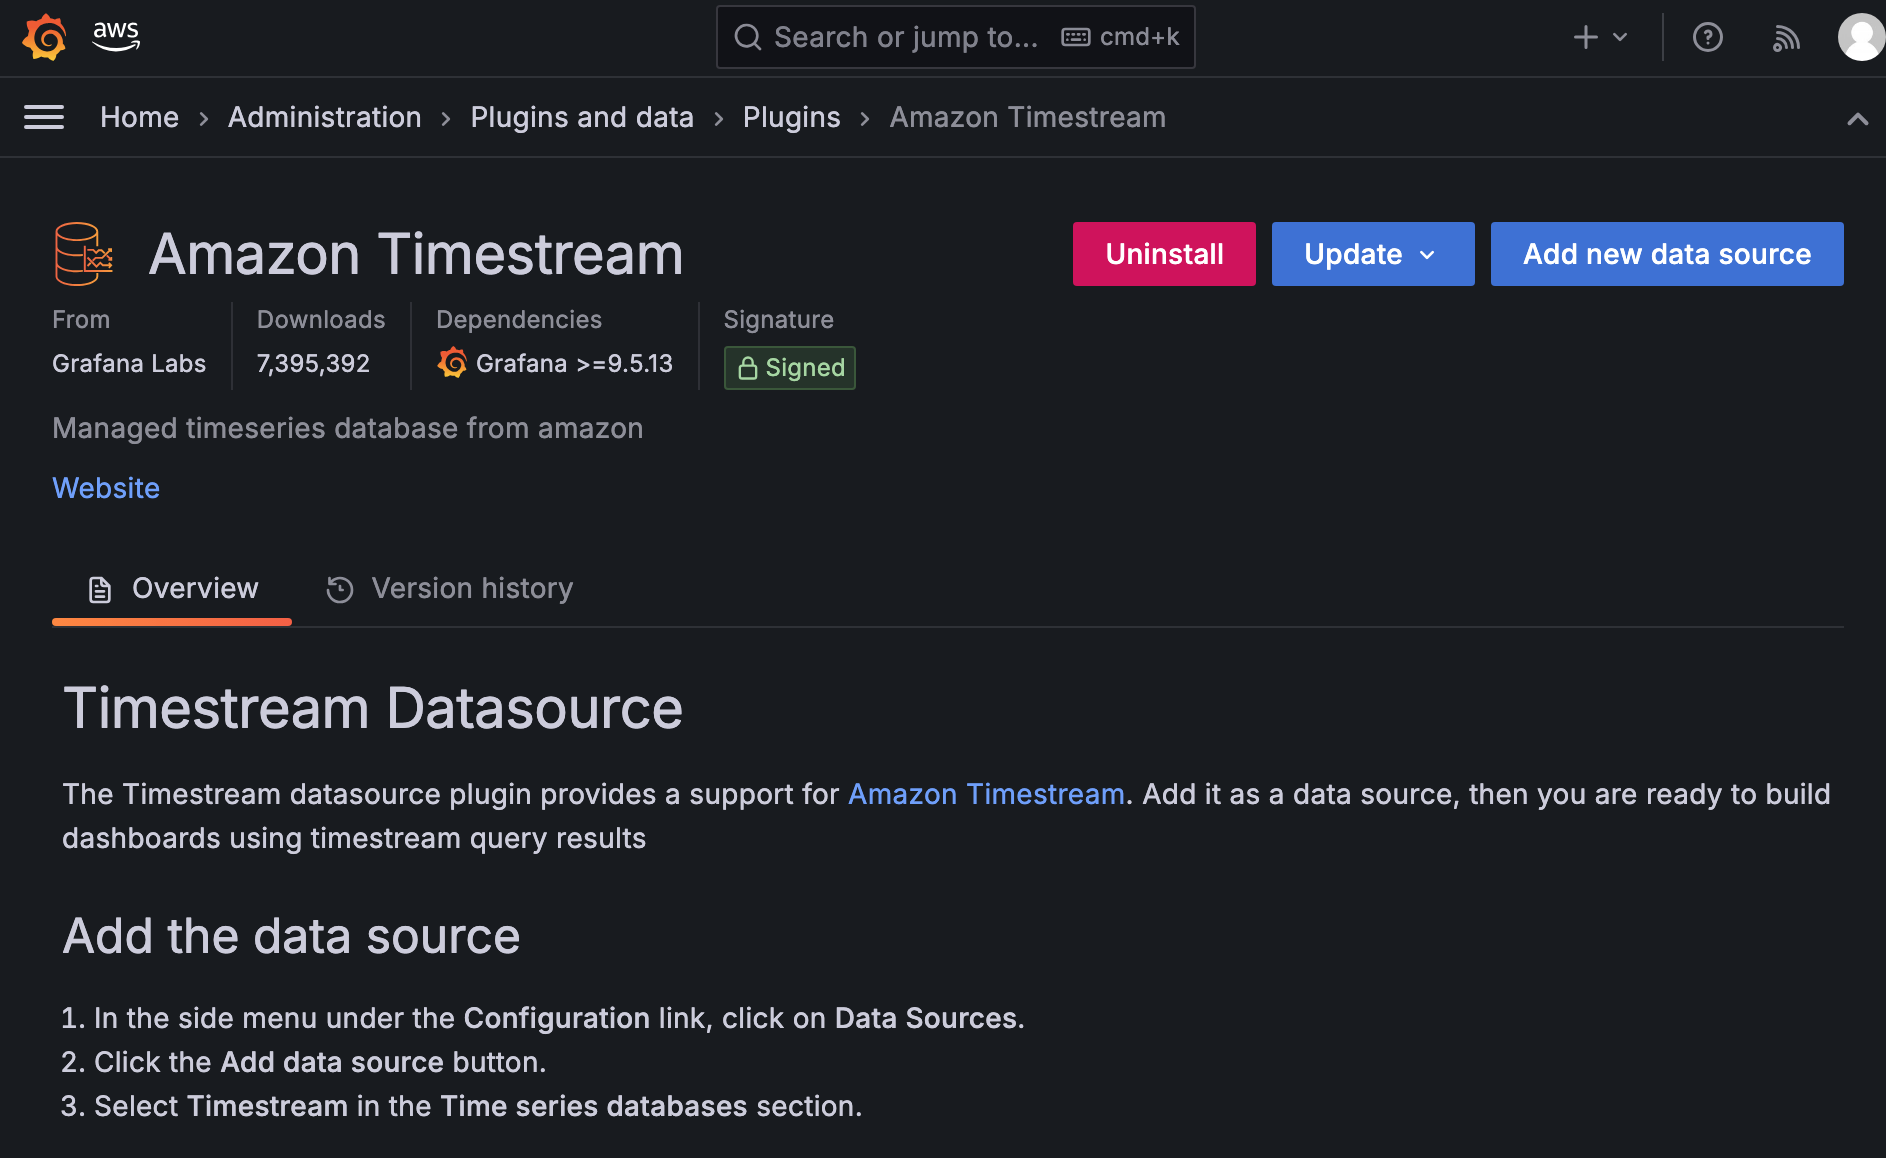Collapse the top bar with chevron

[x=1857, y=119]
